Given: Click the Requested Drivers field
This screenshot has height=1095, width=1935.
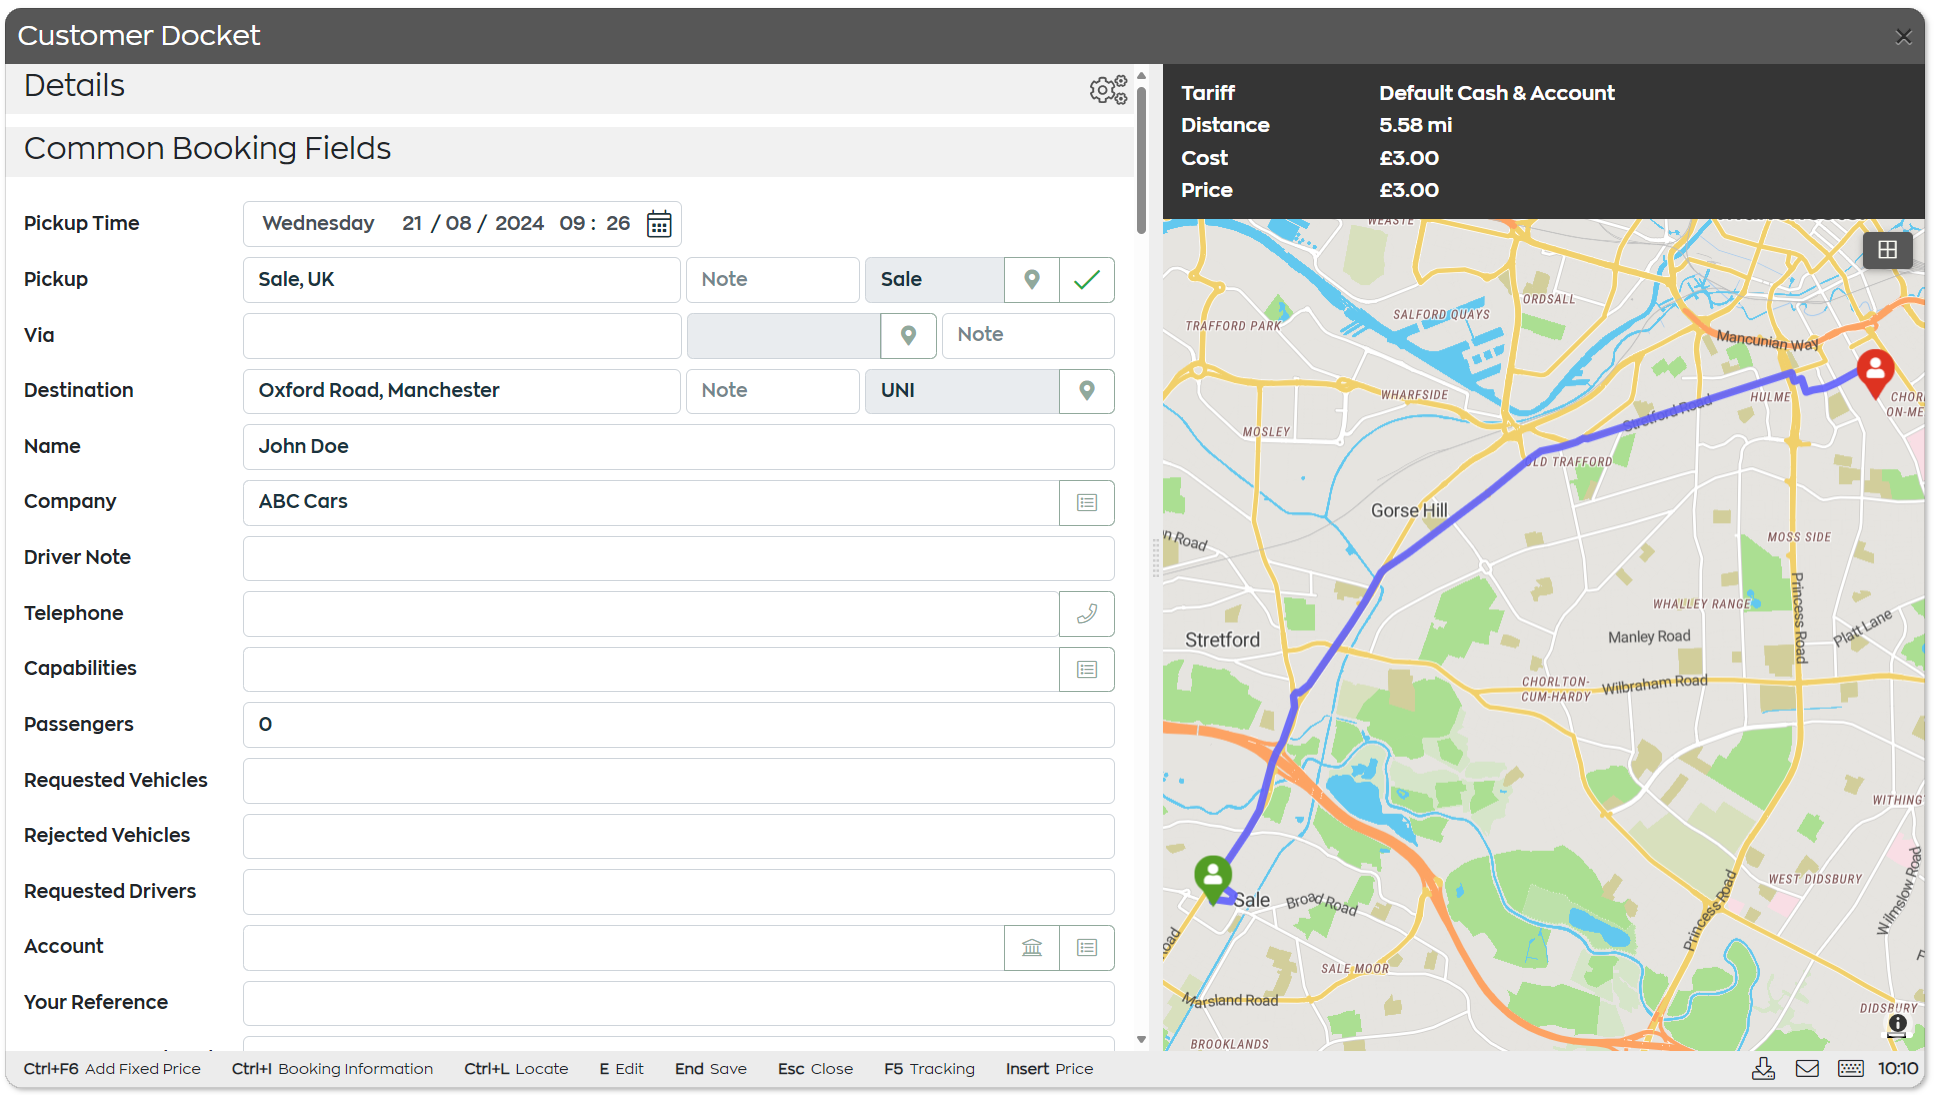Looking at the screenshot, I should coord(679,892).
